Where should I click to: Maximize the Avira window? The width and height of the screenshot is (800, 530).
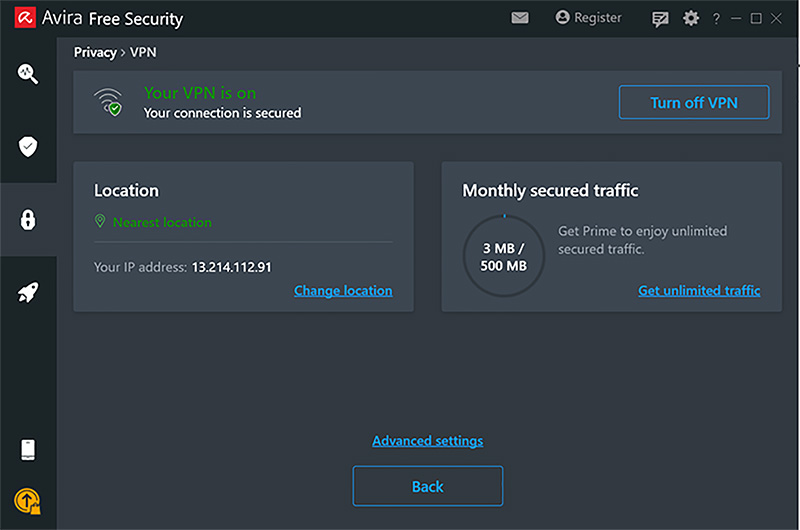(x=756, y=18)
